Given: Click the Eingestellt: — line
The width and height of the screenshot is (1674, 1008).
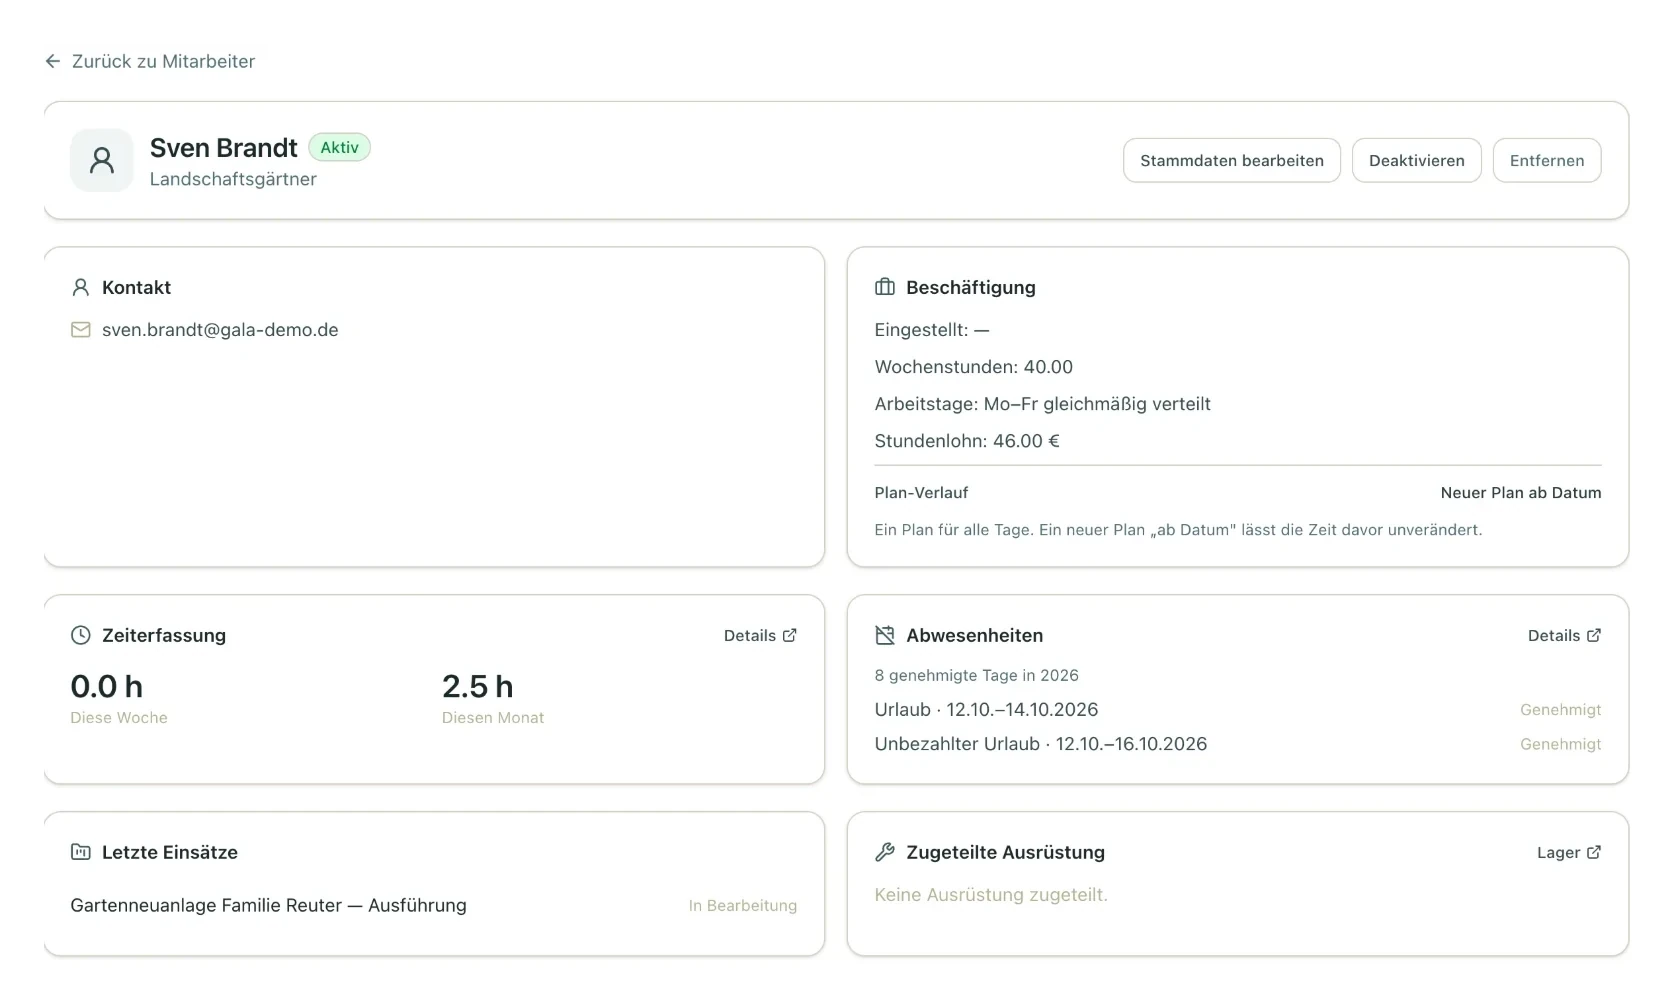Looking at the screenshot, I should click(x=932, y=330).
